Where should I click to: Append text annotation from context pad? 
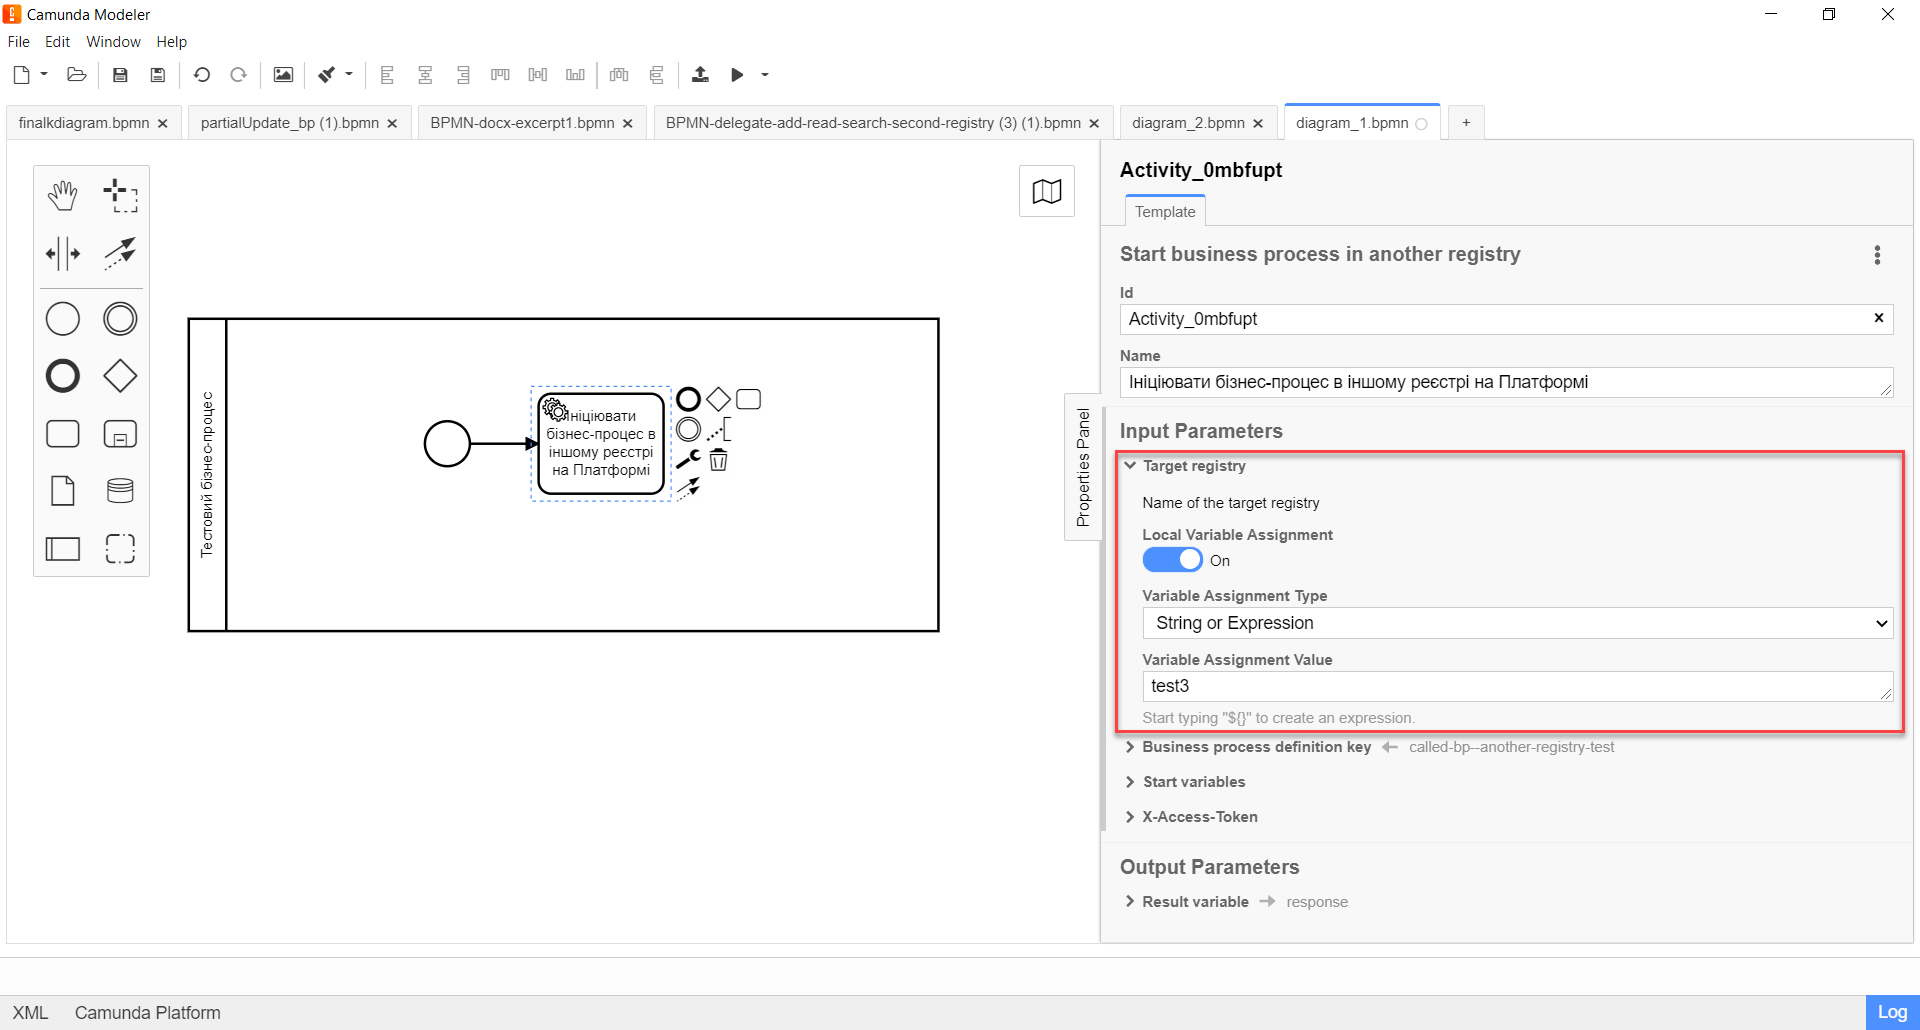tap(718, 430)
